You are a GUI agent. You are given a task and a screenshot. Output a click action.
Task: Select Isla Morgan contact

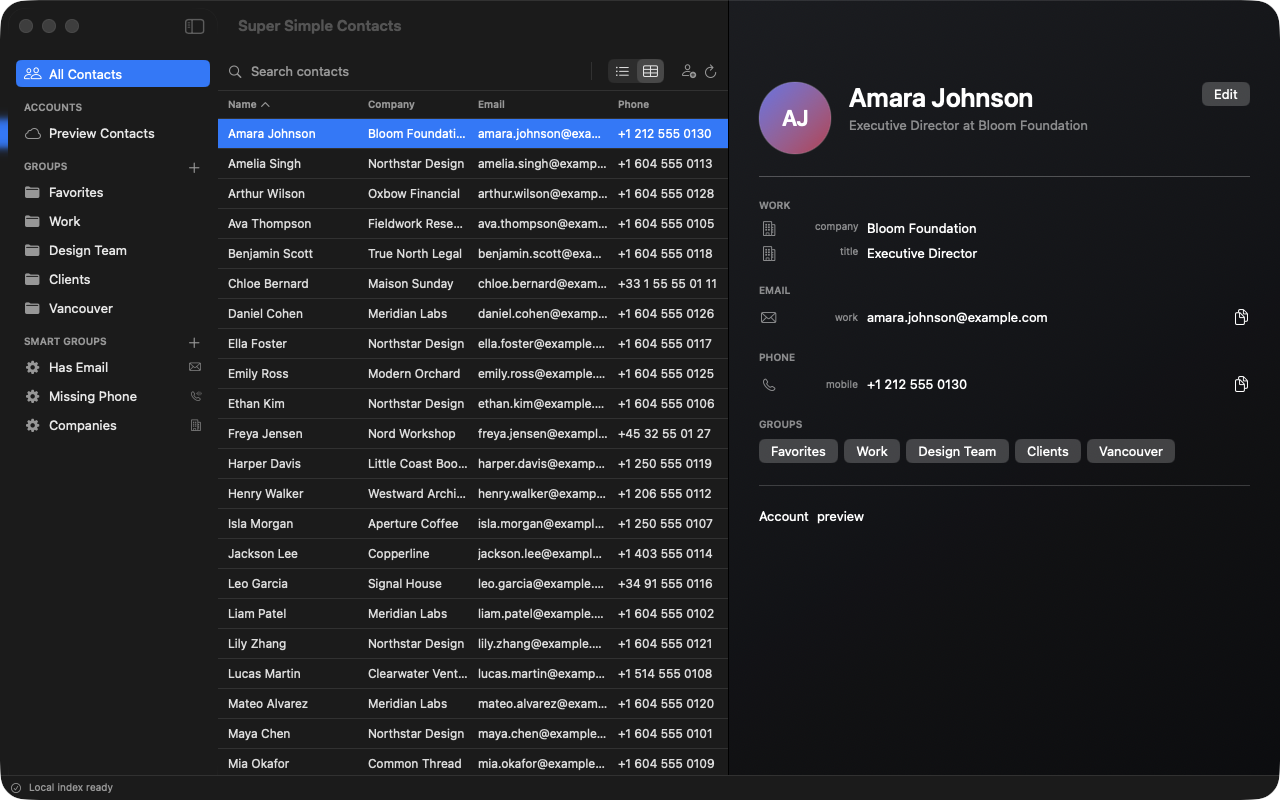pyautogui.click(x=473, y=524)
